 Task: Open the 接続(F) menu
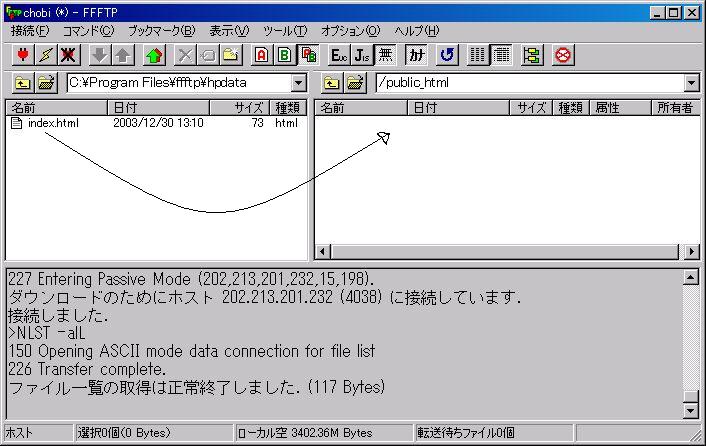pos(29,31)
